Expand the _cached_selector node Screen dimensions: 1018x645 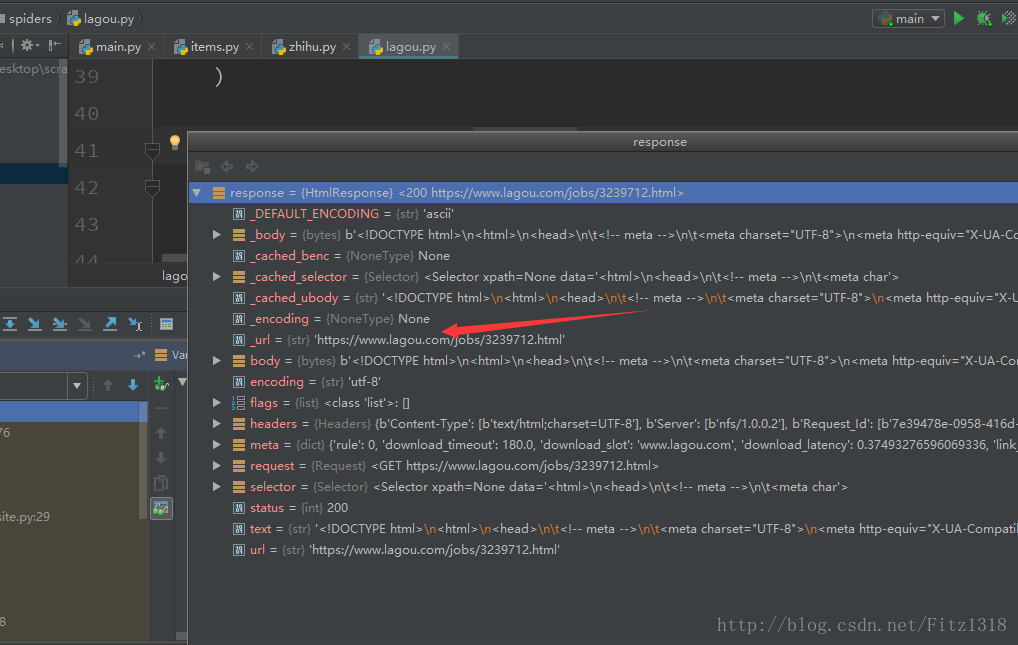click(x=217, y=277)
